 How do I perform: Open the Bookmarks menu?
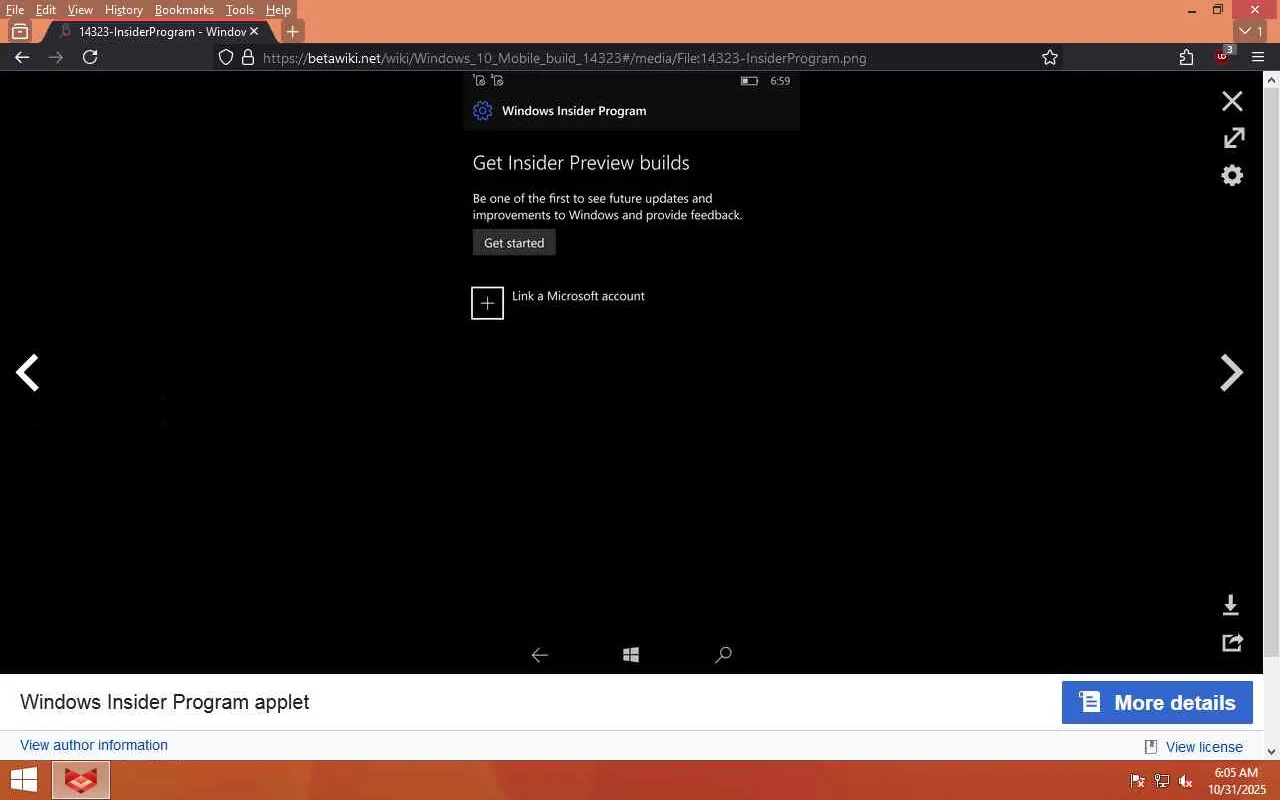click(184, 10)
